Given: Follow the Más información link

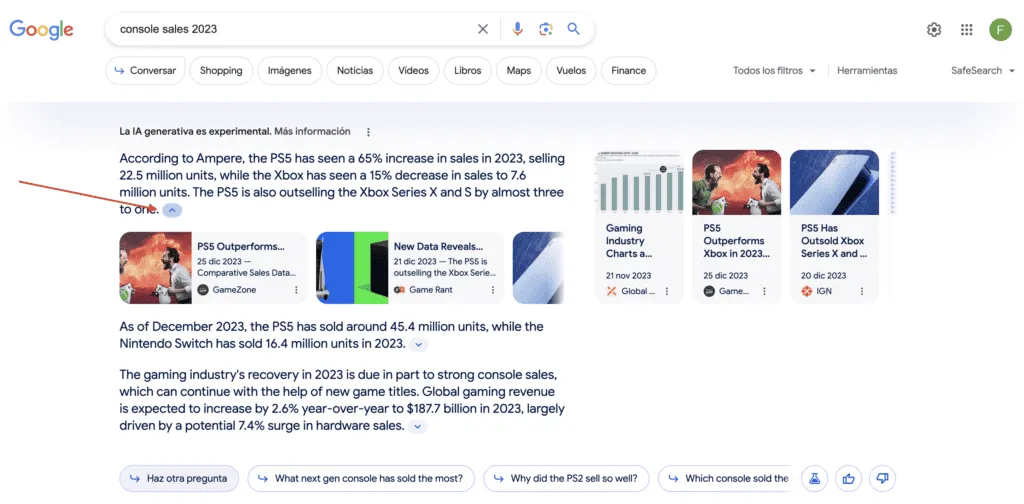Looking at the screenshot, I should (x=312, y=131).
